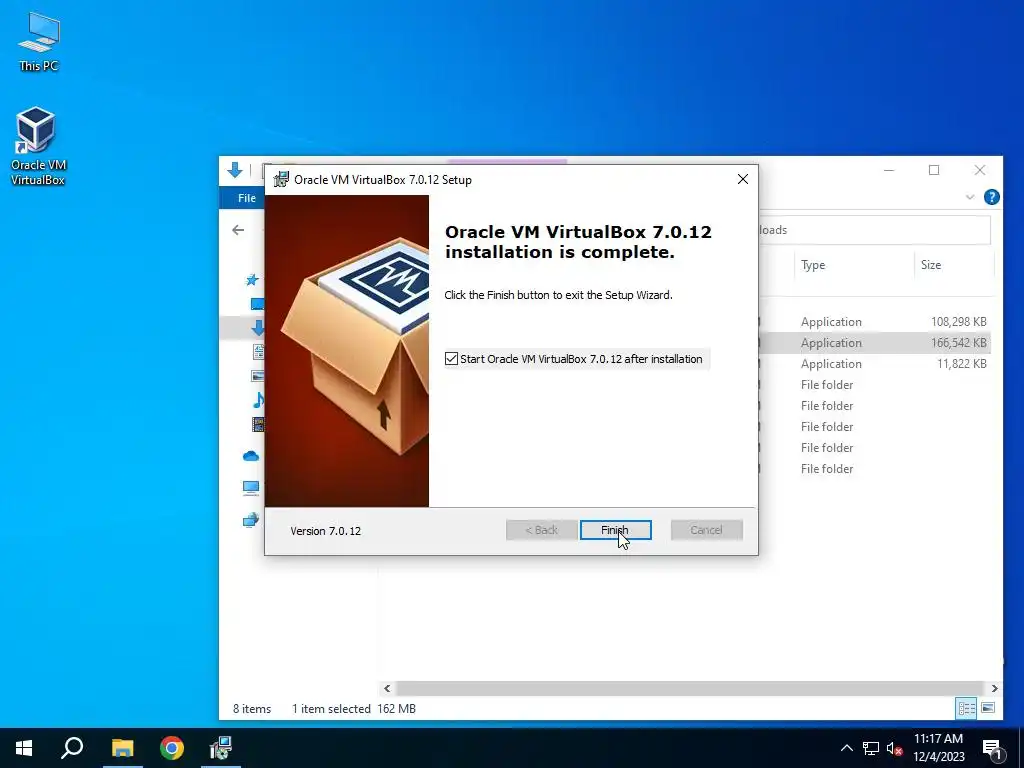Click the Explorer horizontal scrollbar track
Image resolution: width=1024 pixels, height=768 pixels.
point(690,688)
